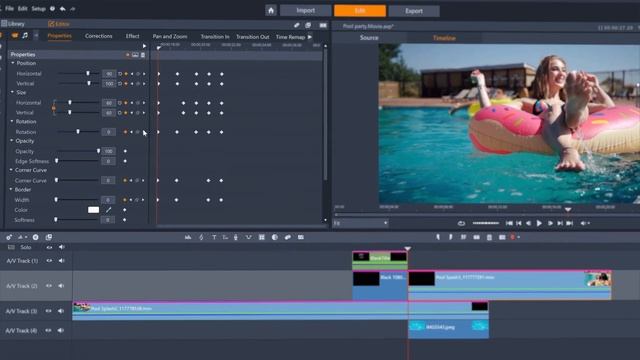Click the picture icon in Properties header
The width and height of the screenshot is (640, 360).
(x=135, y=55)
